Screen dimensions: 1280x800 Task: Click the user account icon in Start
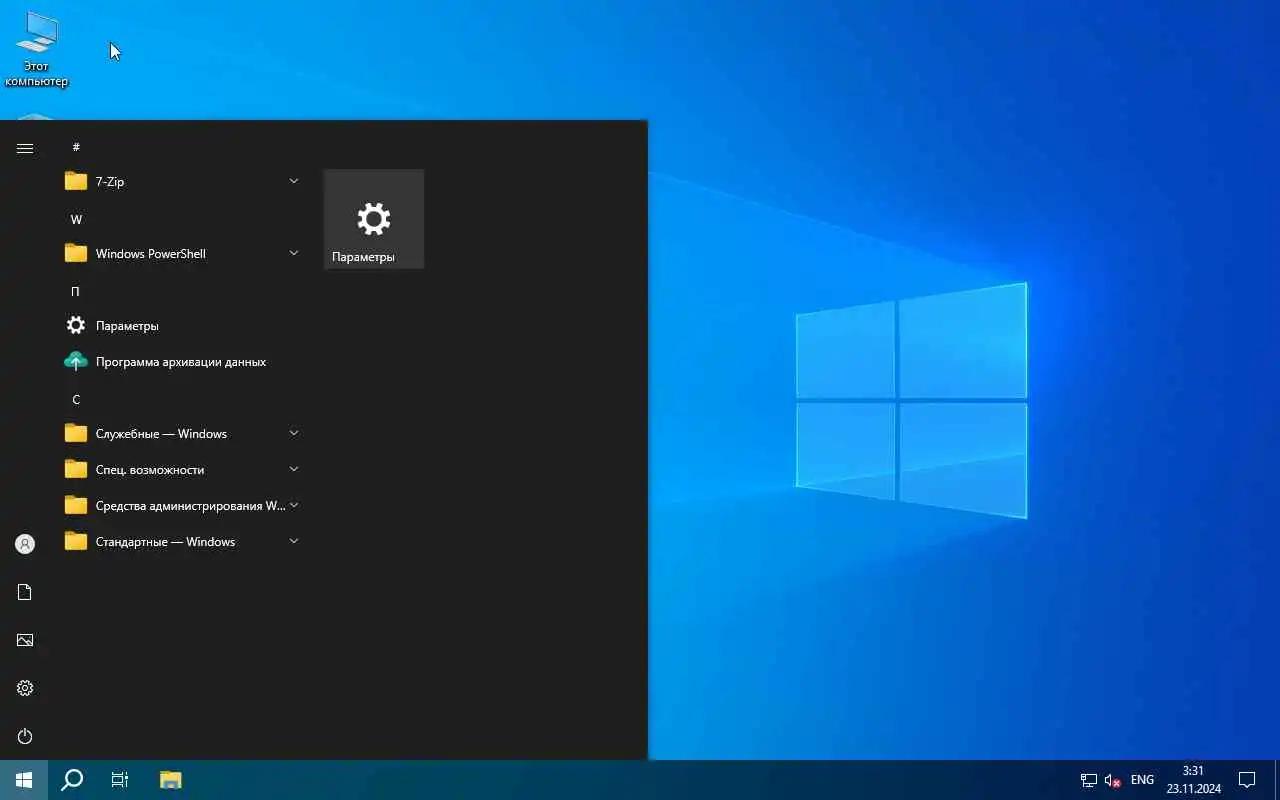(25, 544)
